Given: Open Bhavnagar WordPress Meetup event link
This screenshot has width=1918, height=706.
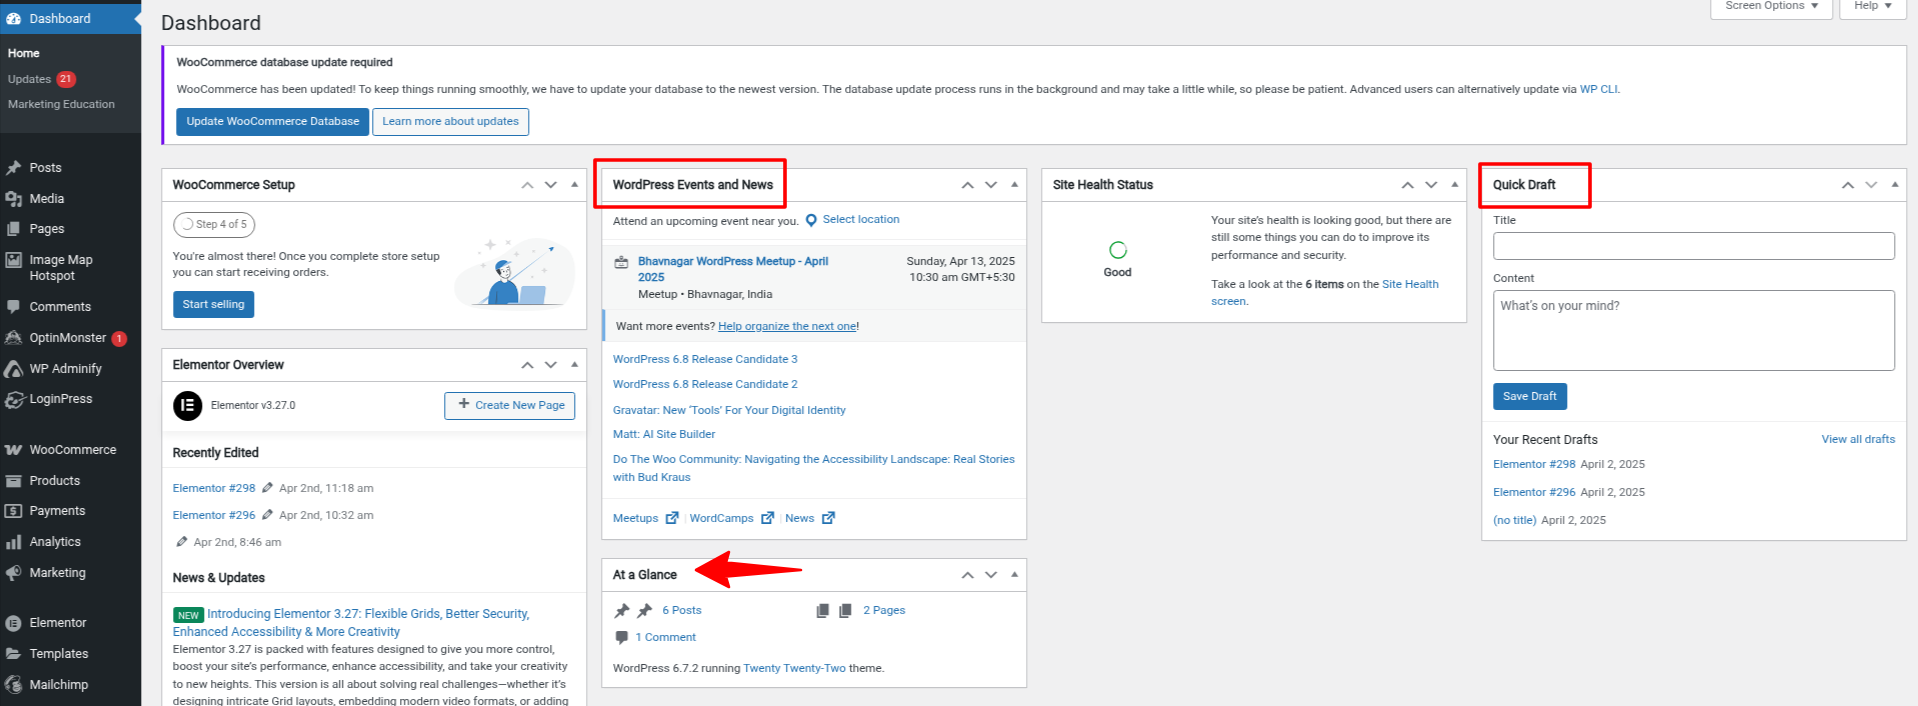Looking at the screenshot, I should [x=733, y=269].
